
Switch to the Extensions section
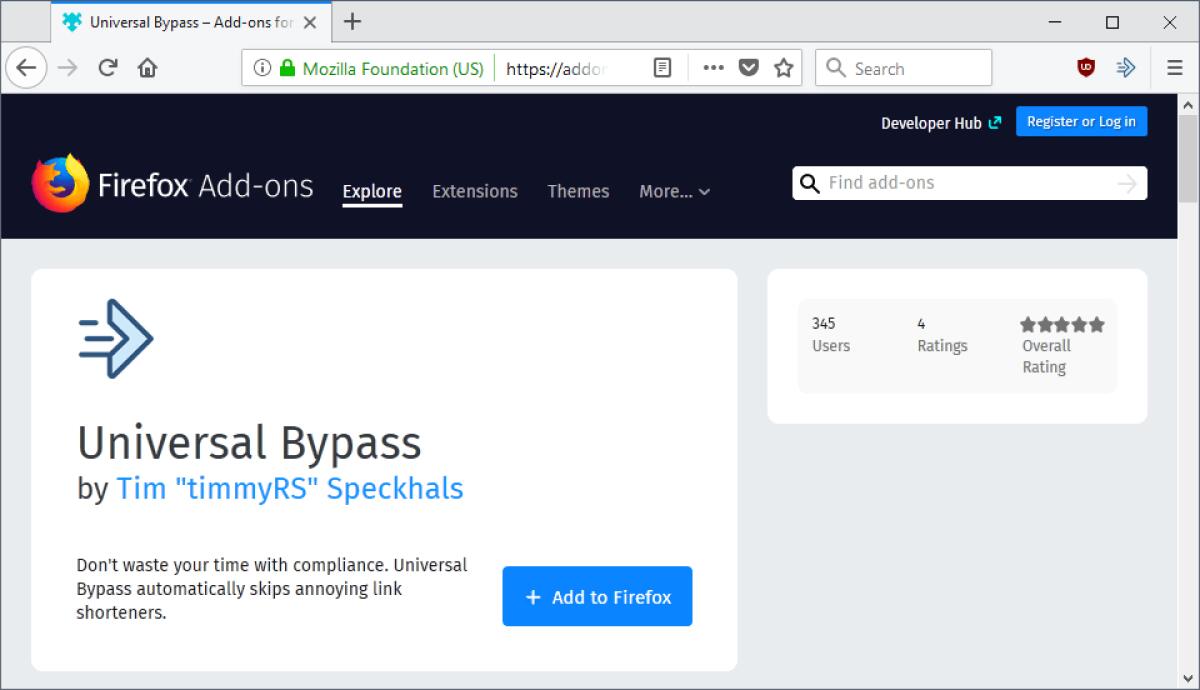[475, 191]
